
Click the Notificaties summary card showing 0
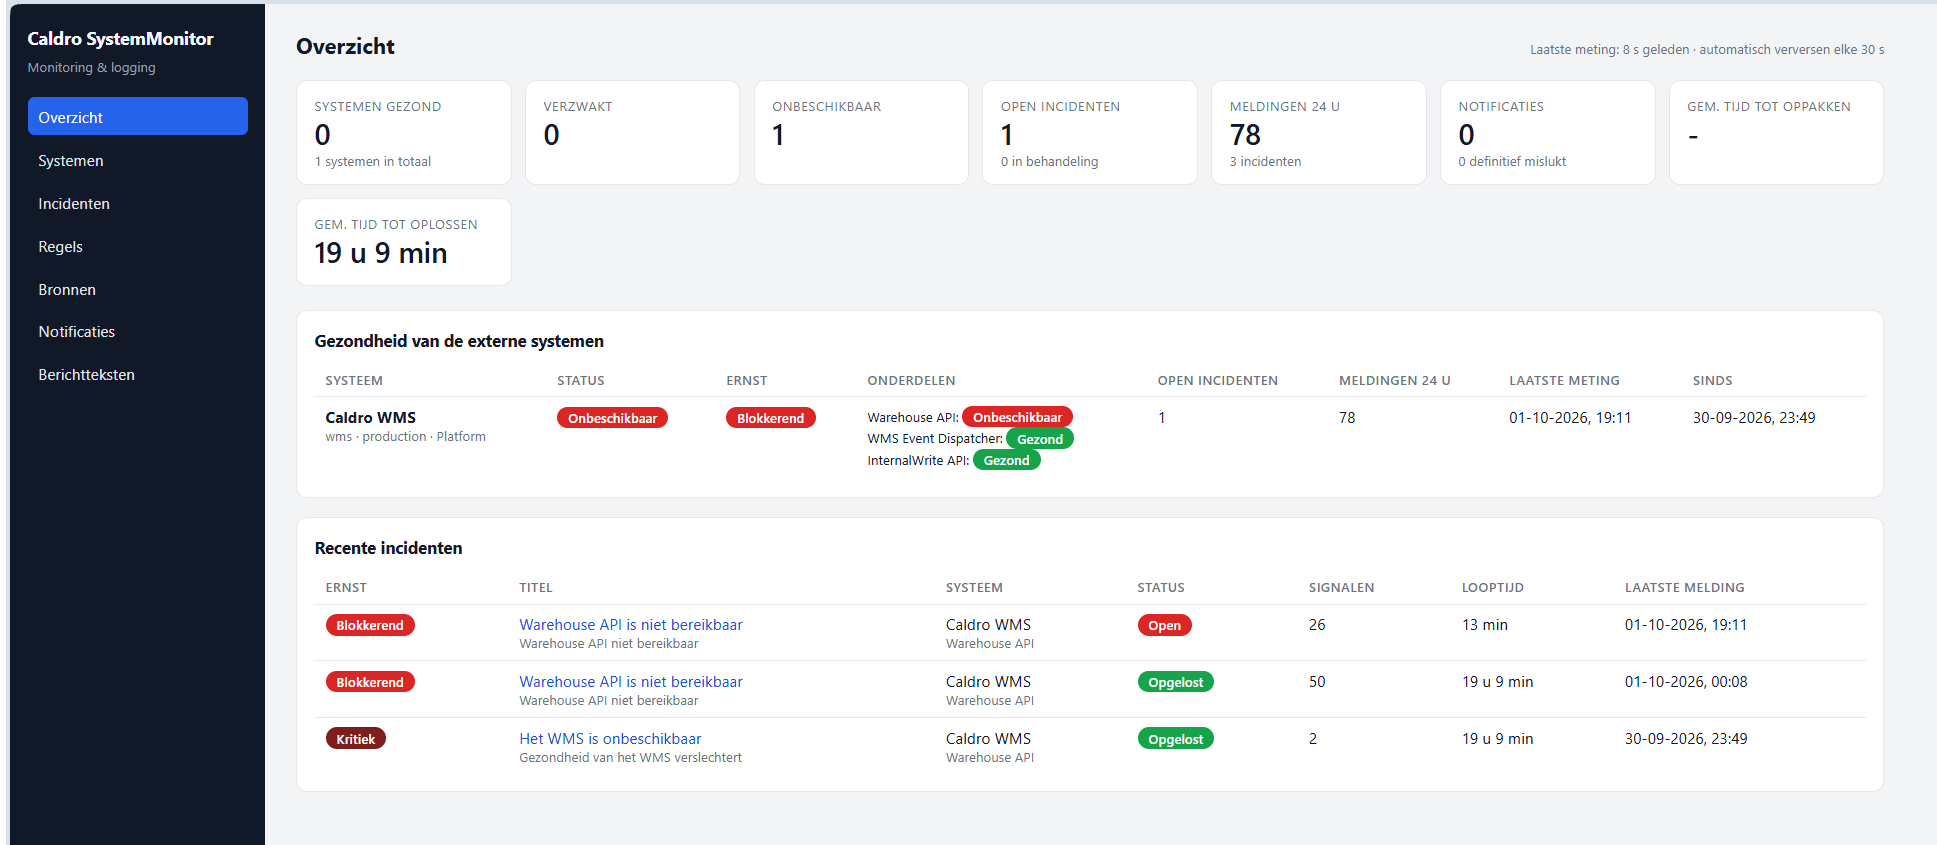click(1548, 132)
